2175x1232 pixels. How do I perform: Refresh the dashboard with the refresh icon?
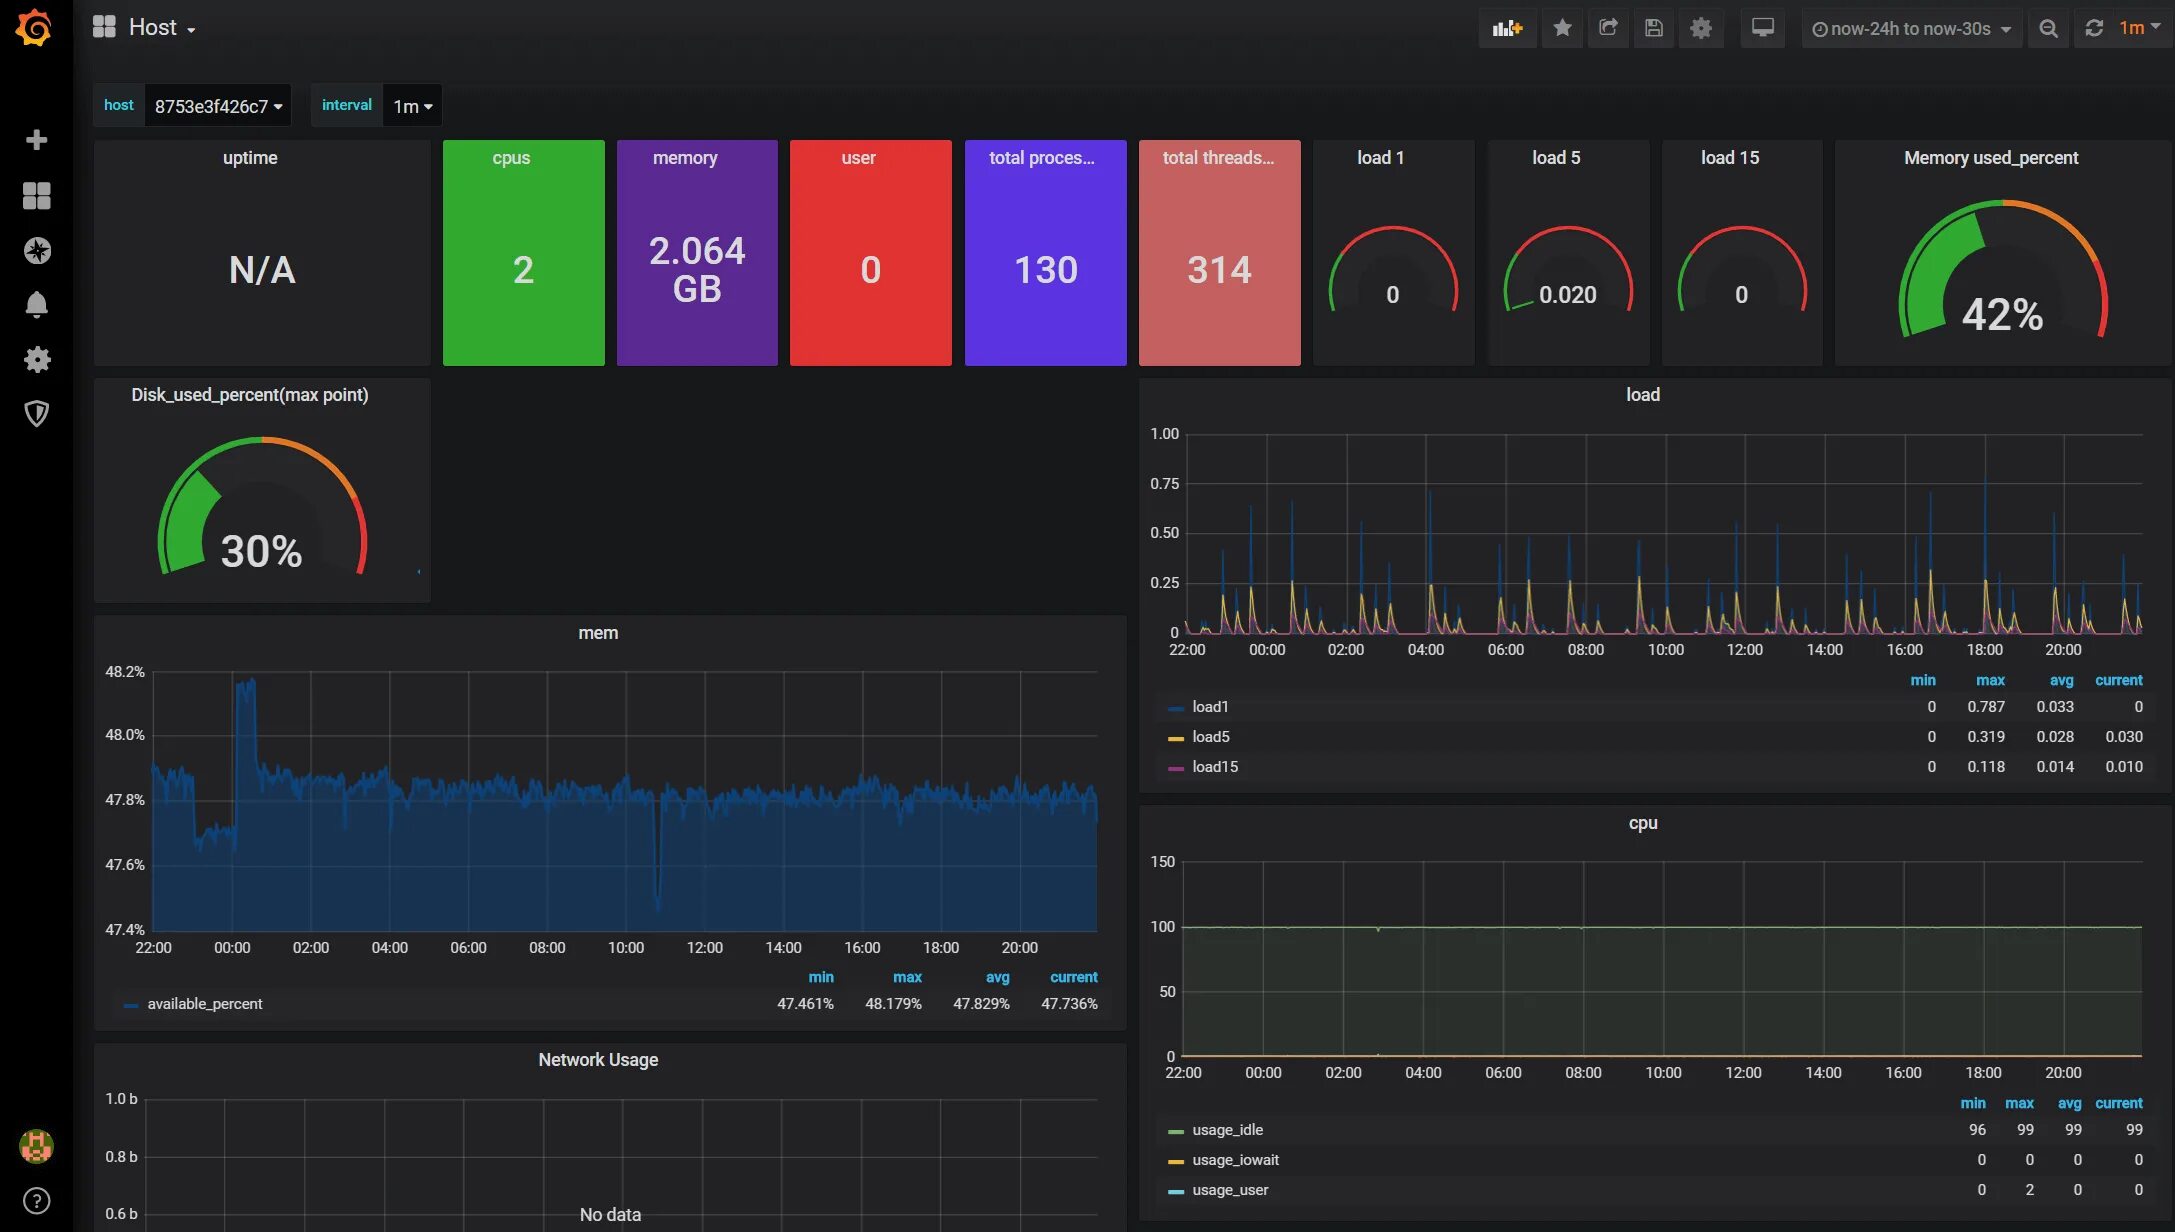(x=2094, y=28)
